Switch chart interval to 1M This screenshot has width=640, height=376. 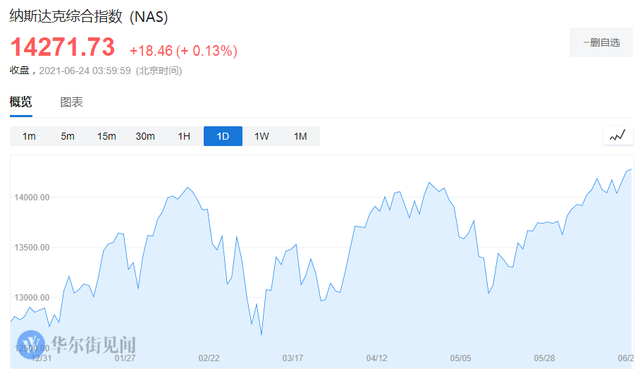tap(300, 136)
